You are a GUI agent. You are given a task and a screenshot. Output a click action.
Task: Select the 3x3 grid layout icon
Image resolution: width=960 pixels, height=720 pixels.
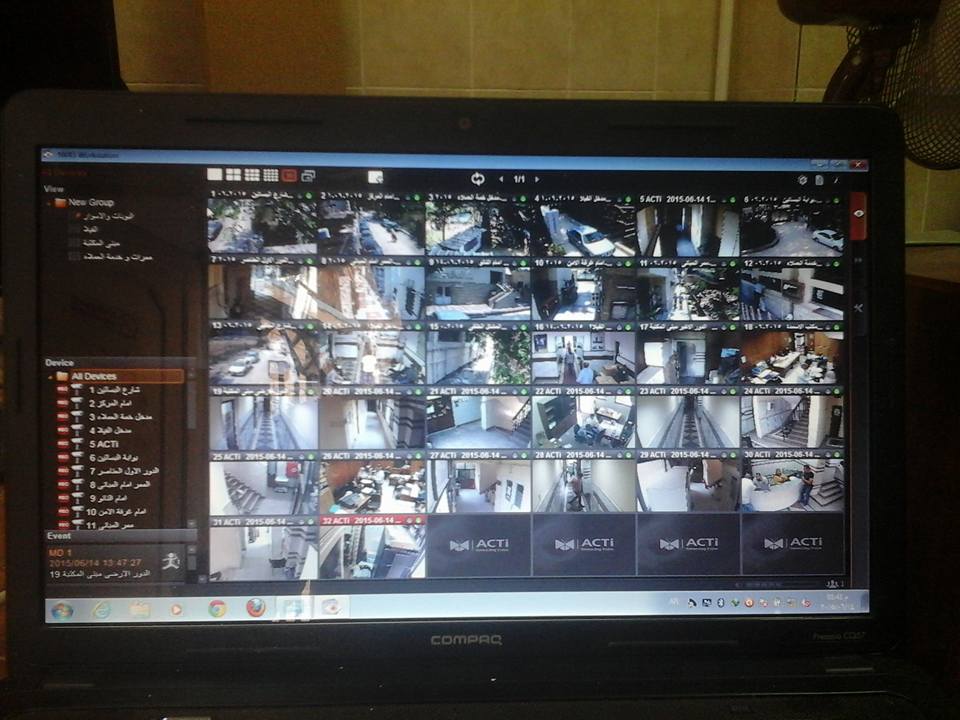click(x=251, y=175)
